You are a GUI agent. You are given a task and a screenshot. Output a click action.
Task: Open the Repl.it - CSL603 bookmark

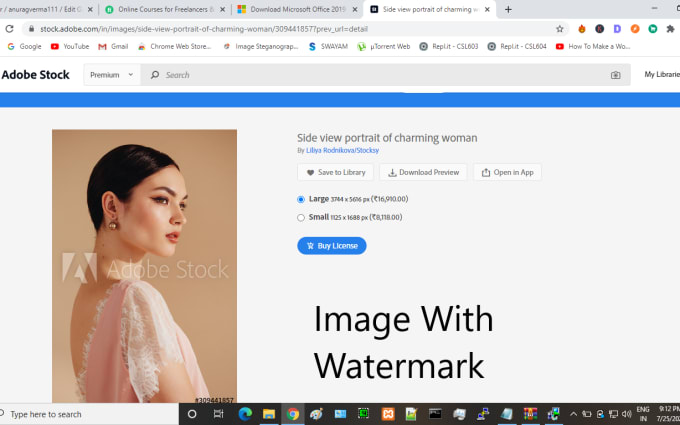(449, 46)
